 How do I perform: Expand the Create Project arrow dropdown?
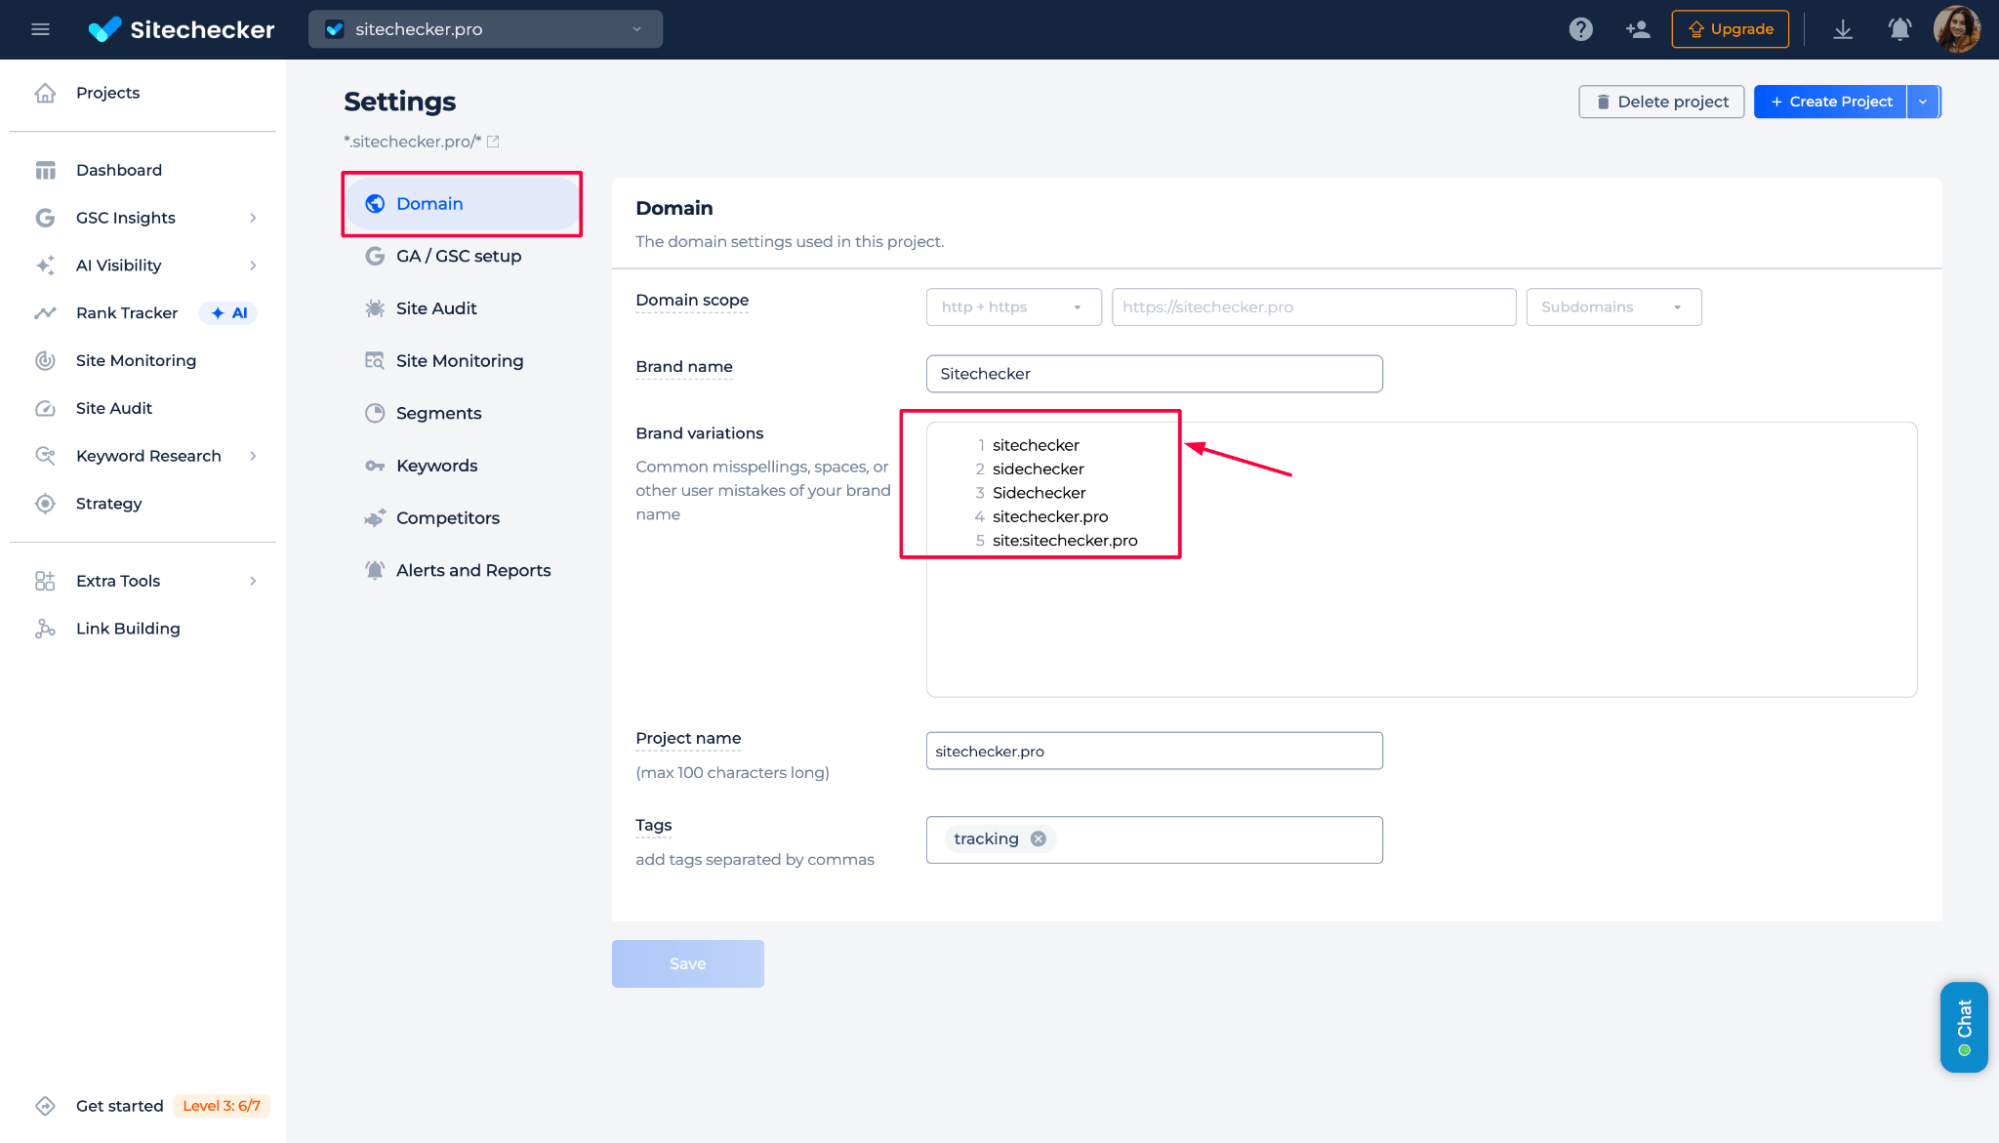pyautogui.click(x=1923, y=102)
